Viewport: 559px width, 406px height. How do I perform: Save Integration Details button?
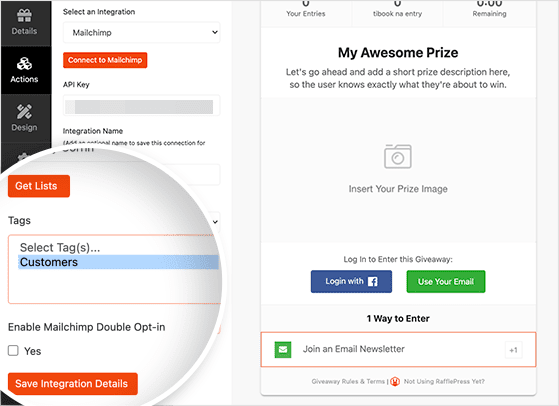coord(73,384)
